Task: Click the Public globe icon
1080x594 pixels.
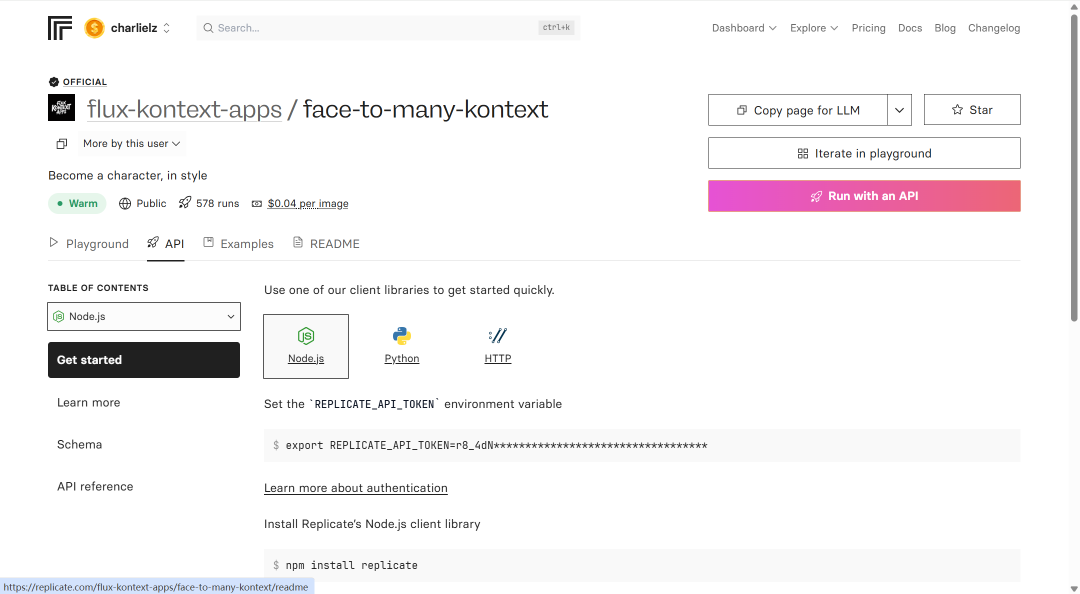Action: [x=125, y=203]
